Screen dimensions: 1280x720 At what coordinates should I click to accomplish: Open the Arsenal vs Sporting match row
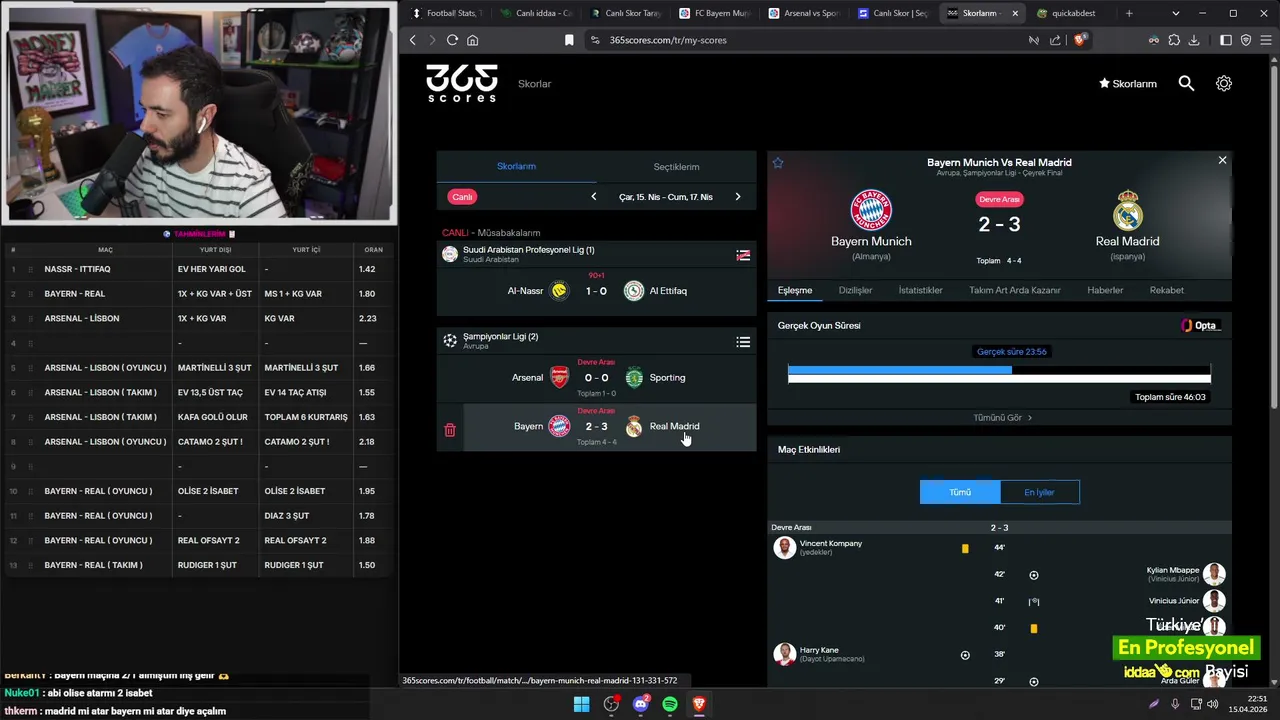(596, 378)
